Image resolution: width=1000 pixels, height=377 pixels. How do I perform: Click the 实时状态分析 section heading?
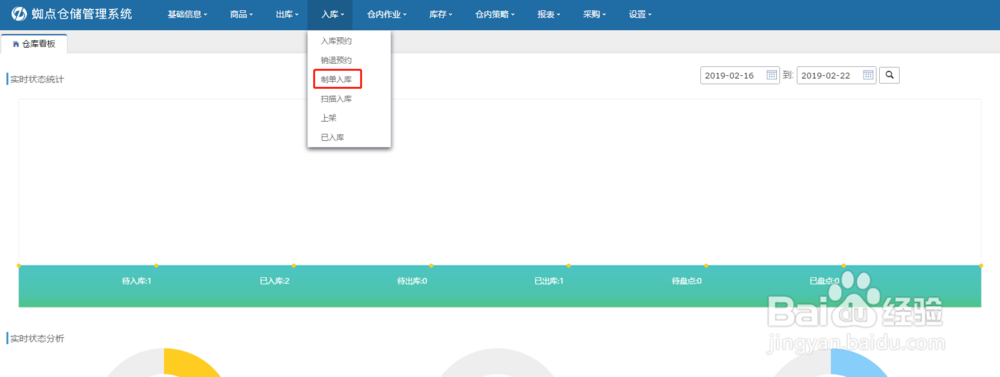pos(37,338)
